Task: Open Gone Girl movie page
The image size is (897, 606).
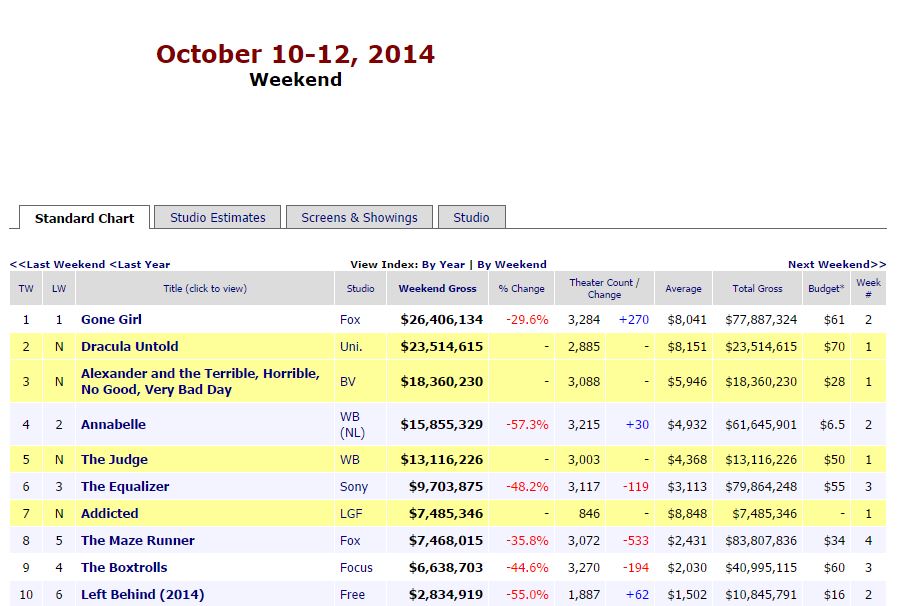Action: tap(111, 319)
